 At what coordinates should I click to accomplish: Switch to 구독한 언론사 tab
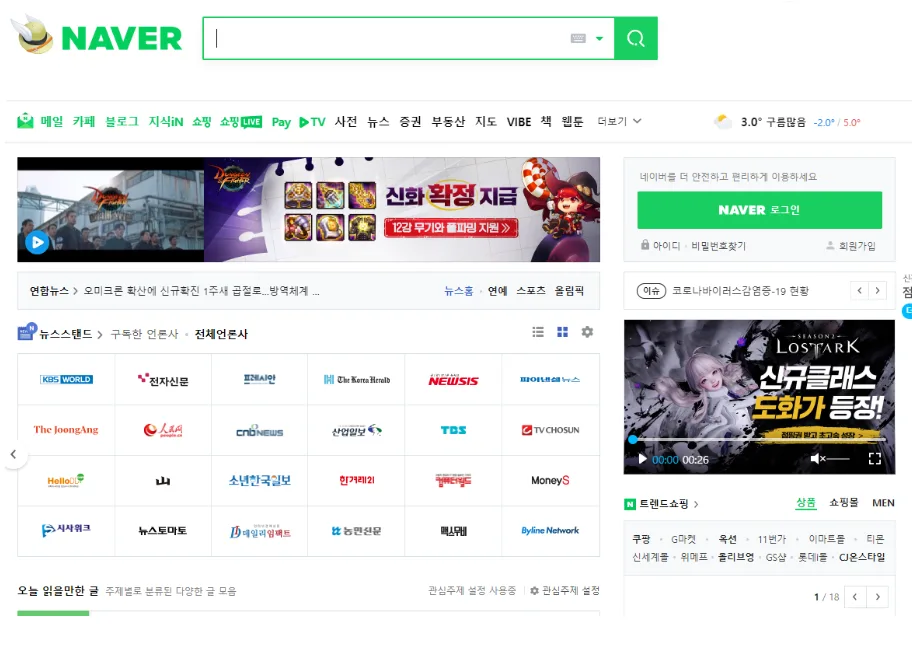[144, 334]
